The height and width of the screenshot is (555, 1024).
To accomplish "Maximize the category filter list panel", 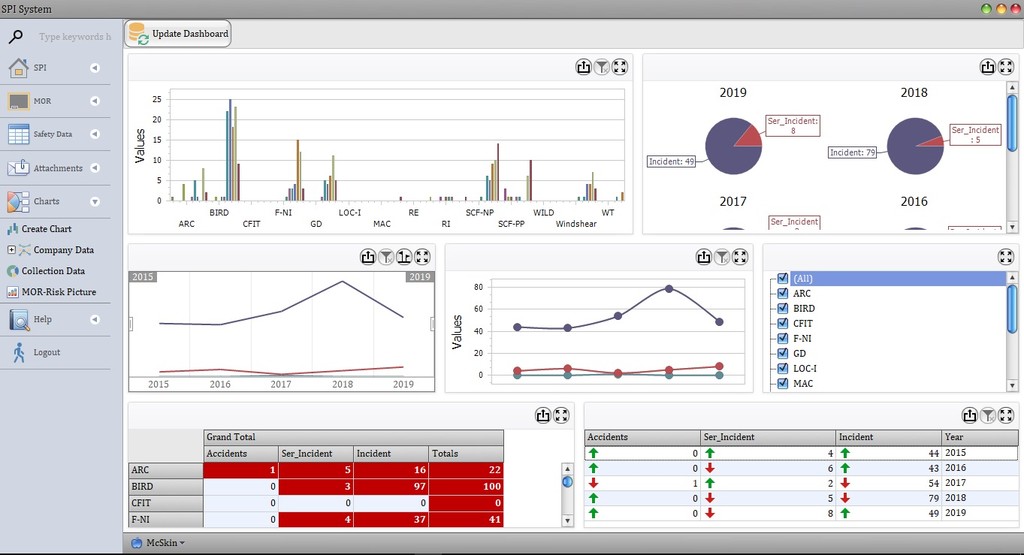I will click(x=1006, y=257).
